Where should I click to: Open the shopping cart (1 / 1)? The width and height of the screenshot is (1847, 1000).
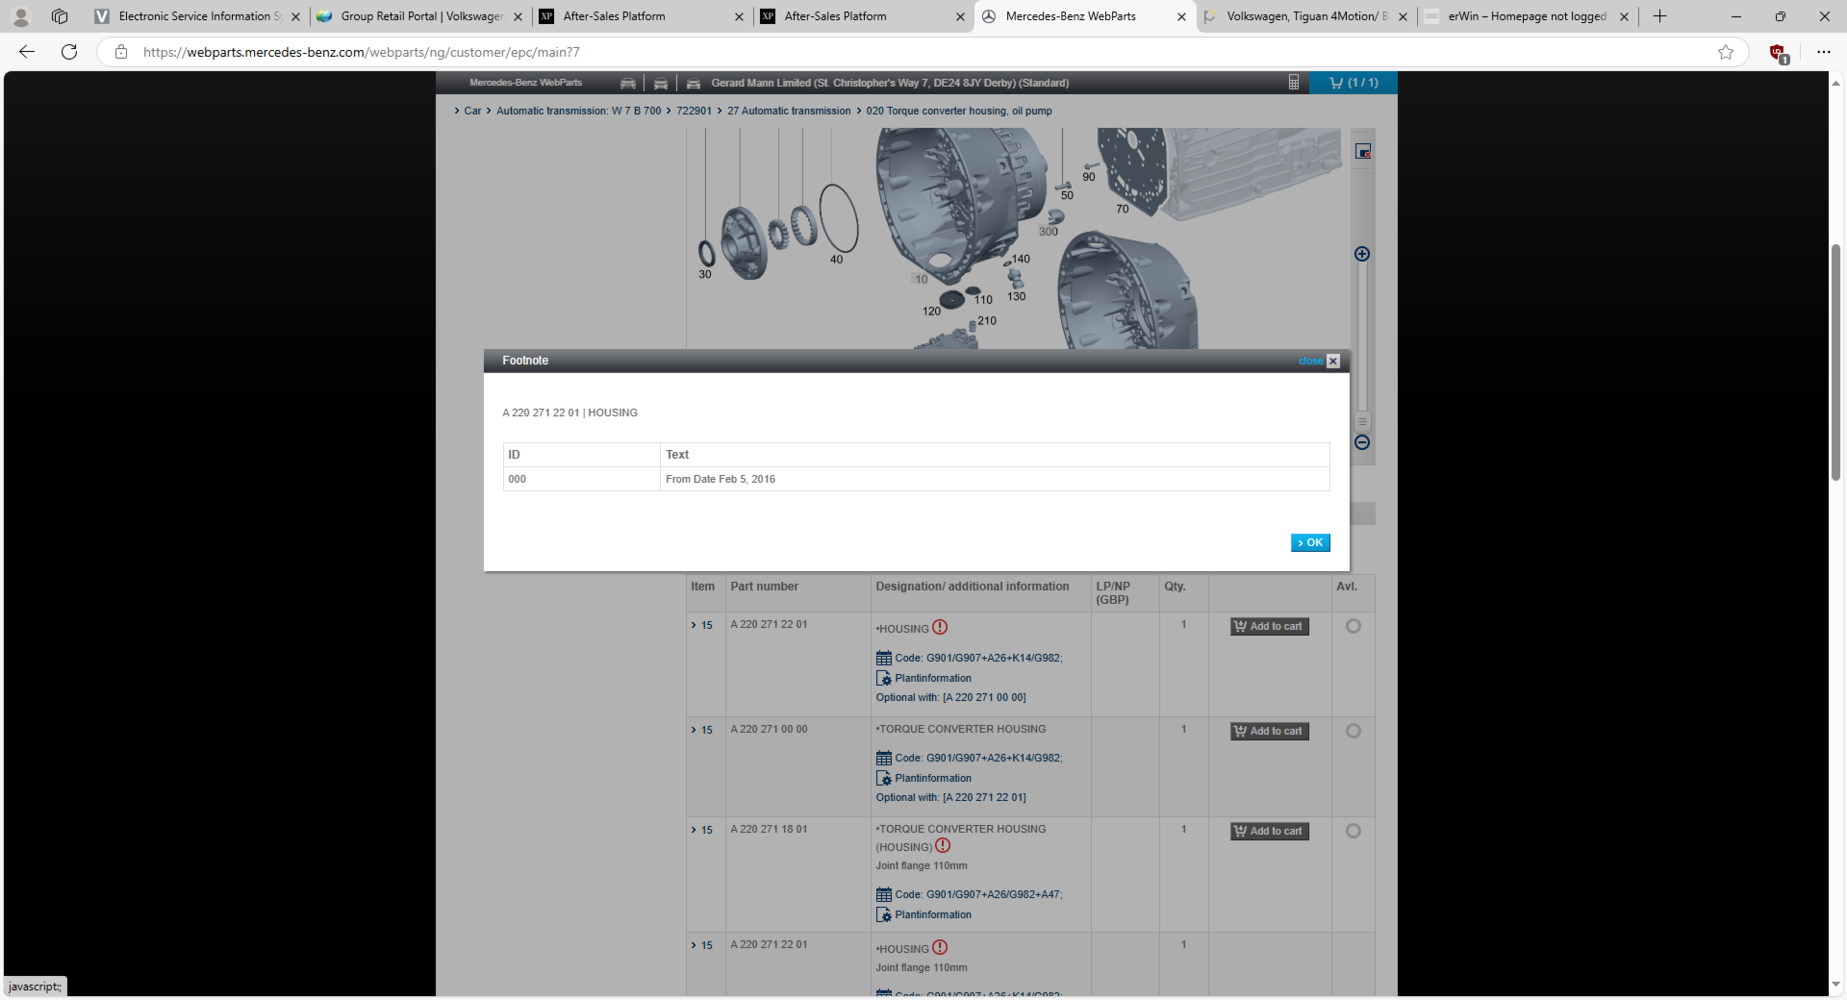click(x=1352, y=83)
